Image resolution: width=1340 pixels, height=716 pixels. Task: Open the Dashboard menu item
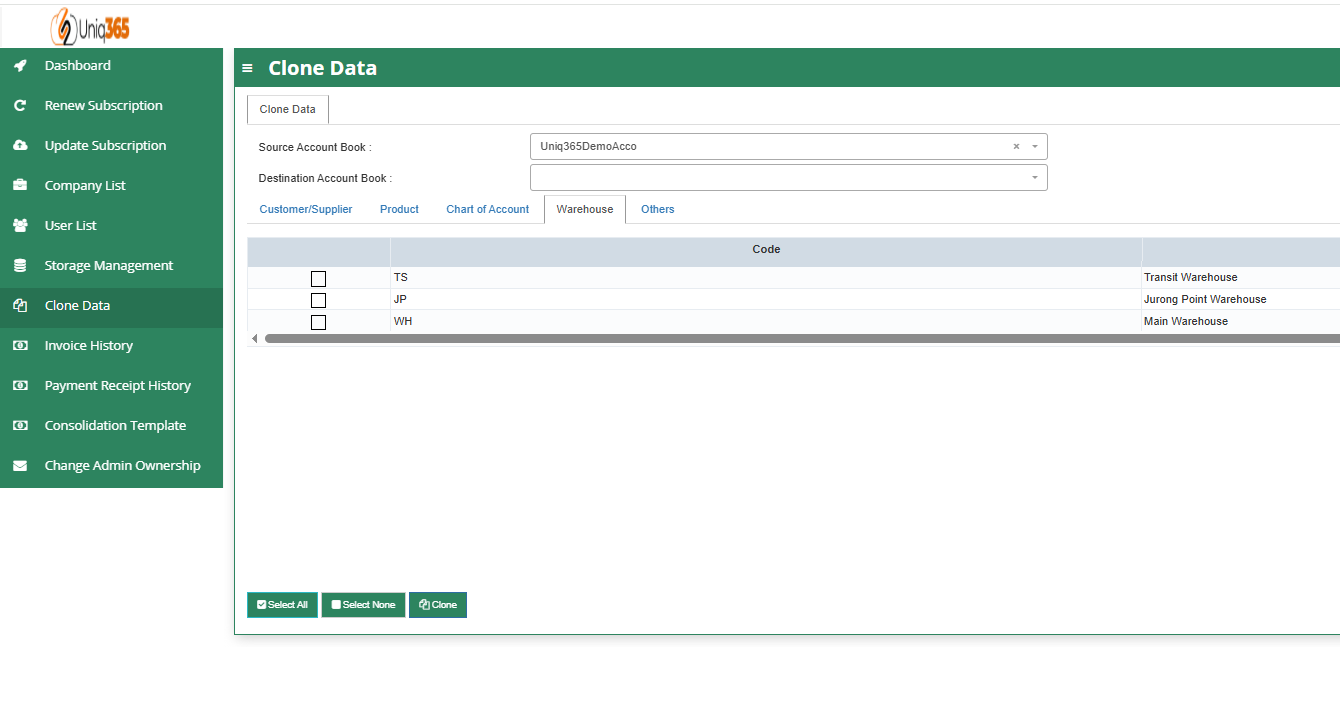point(111,66)
